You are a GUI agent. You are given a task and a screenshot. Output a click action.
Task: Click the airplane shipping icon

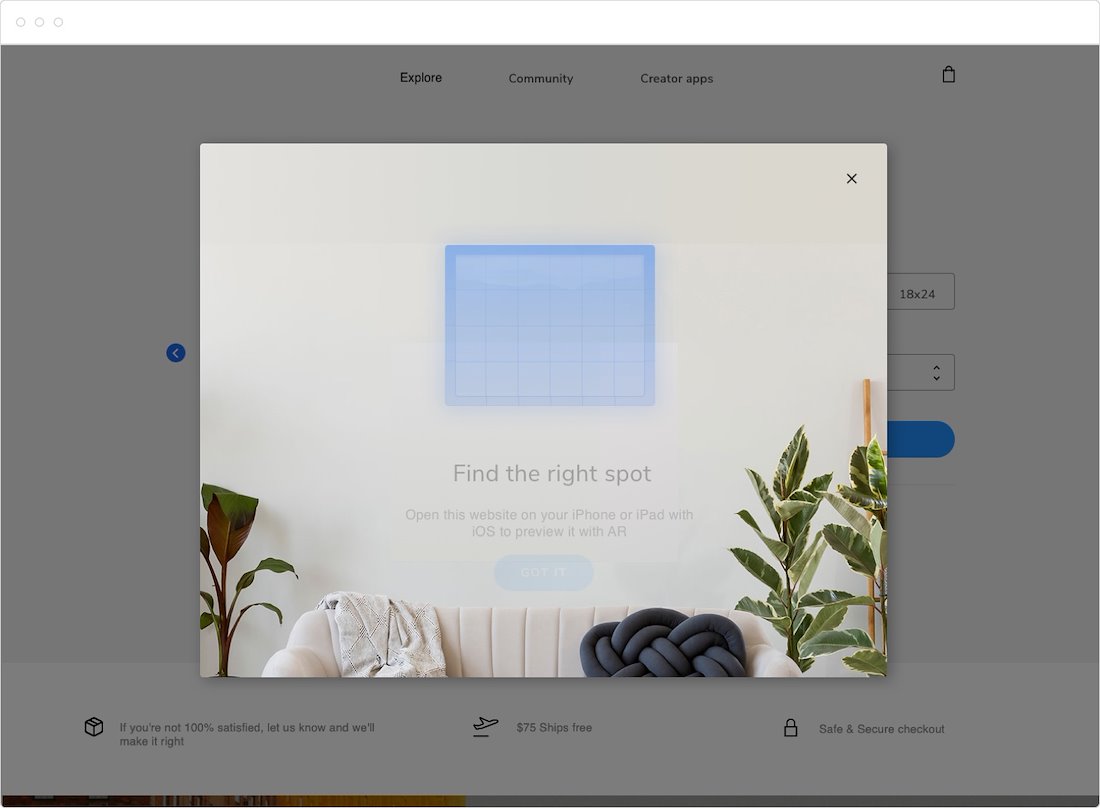(486, 727)
